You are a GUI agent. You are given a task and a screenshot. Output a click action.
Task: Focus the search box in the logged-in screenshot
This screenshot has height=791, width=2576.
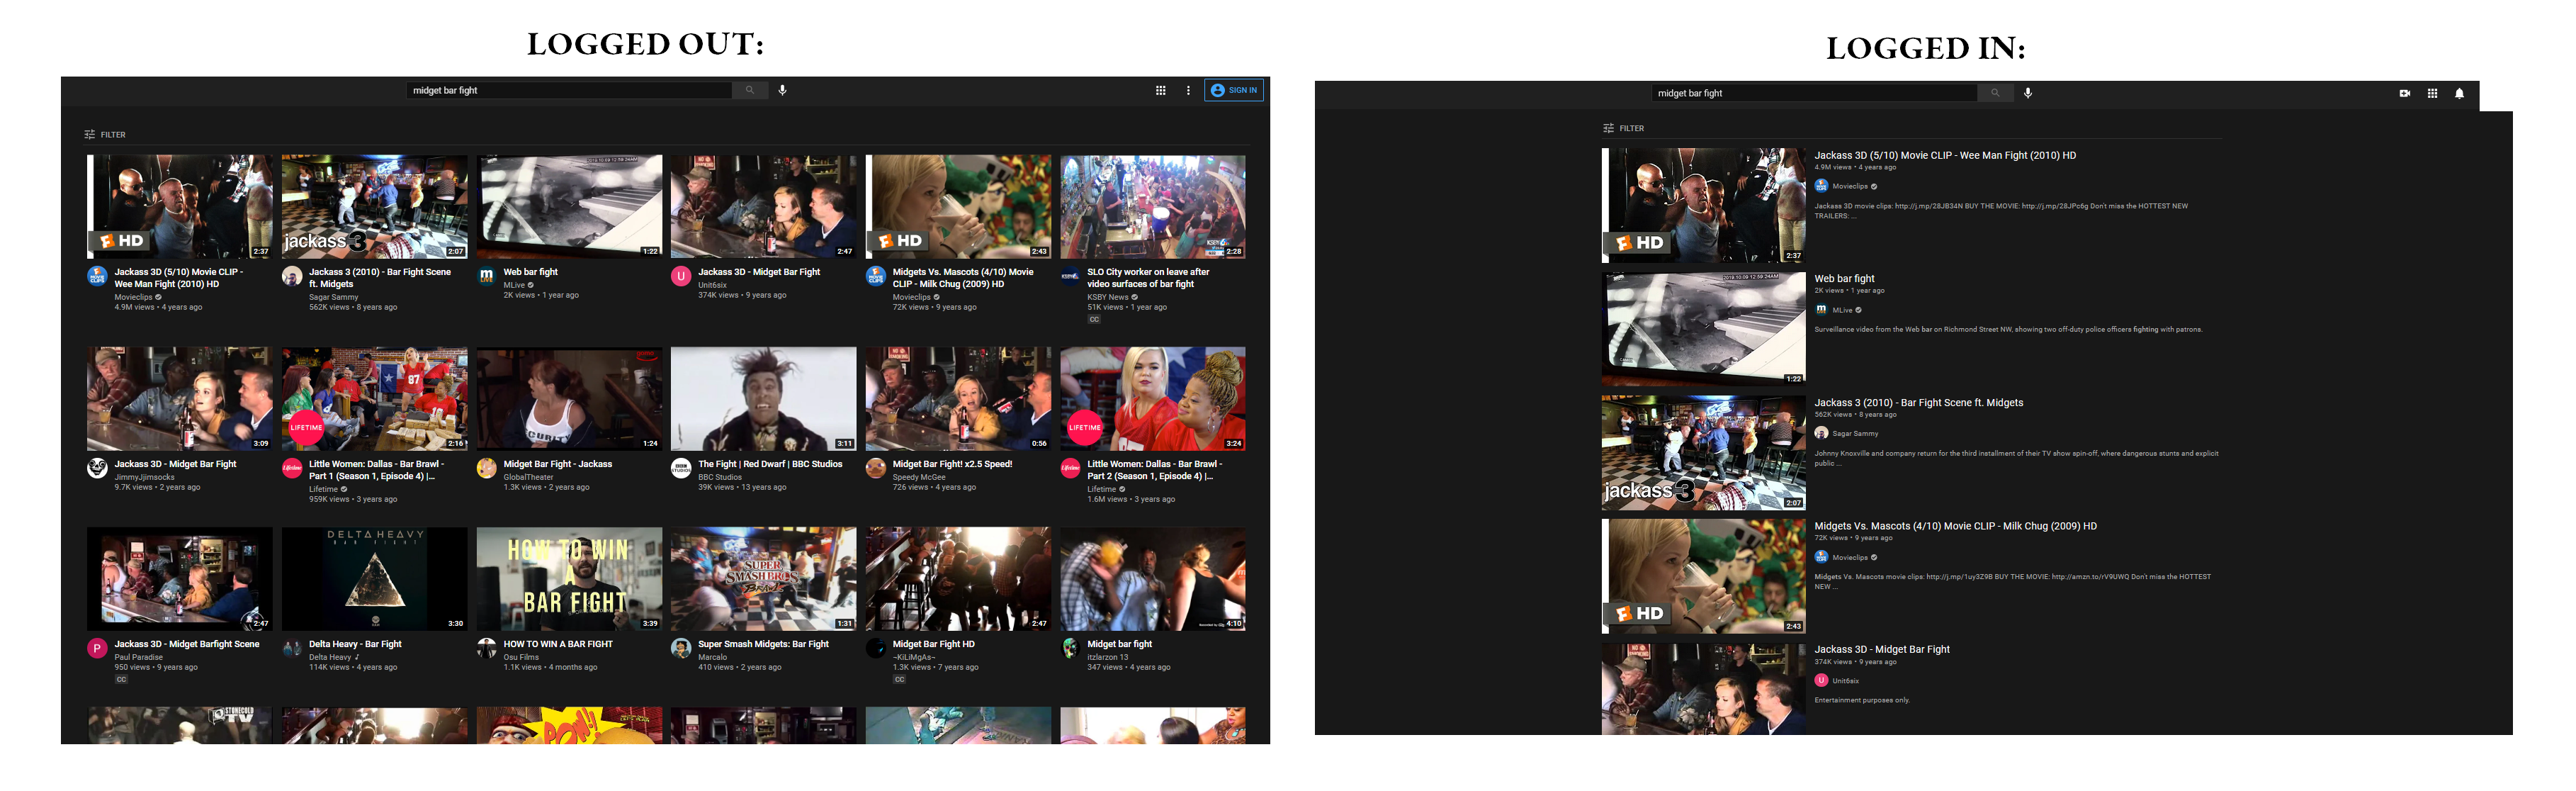click(1814, 93)
